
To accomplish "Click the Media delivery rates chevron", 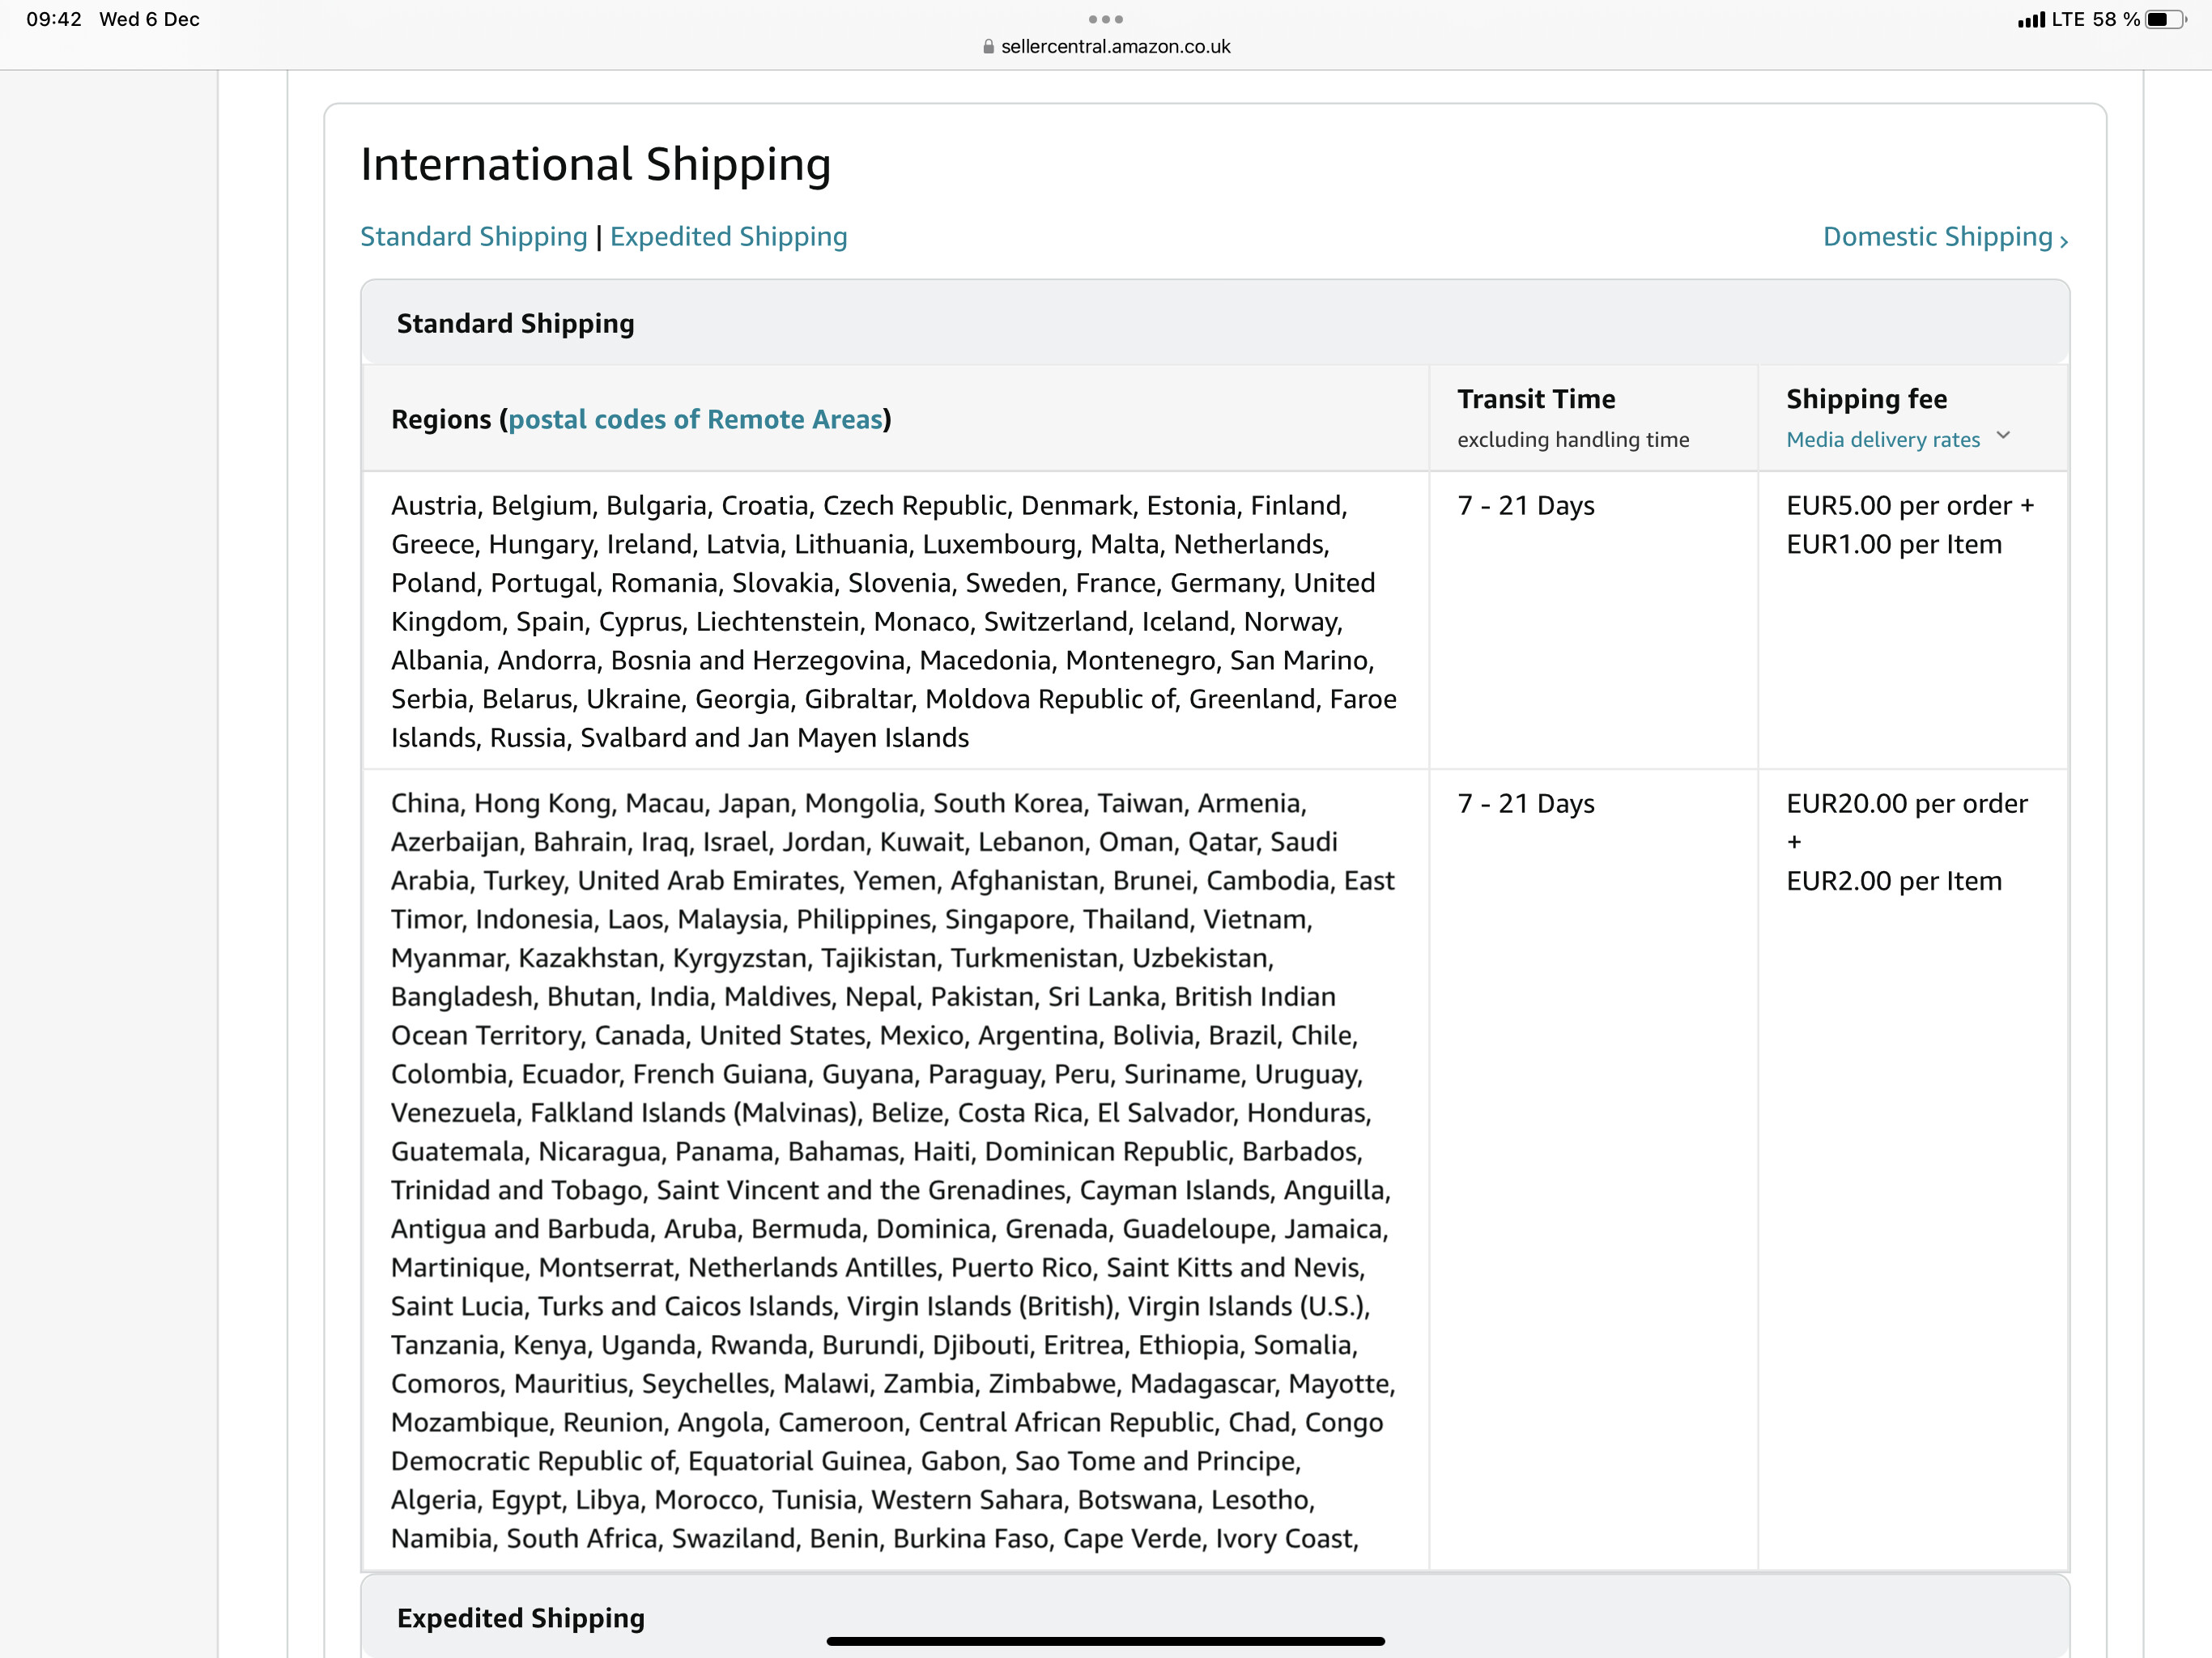I will pos(2002,436).
